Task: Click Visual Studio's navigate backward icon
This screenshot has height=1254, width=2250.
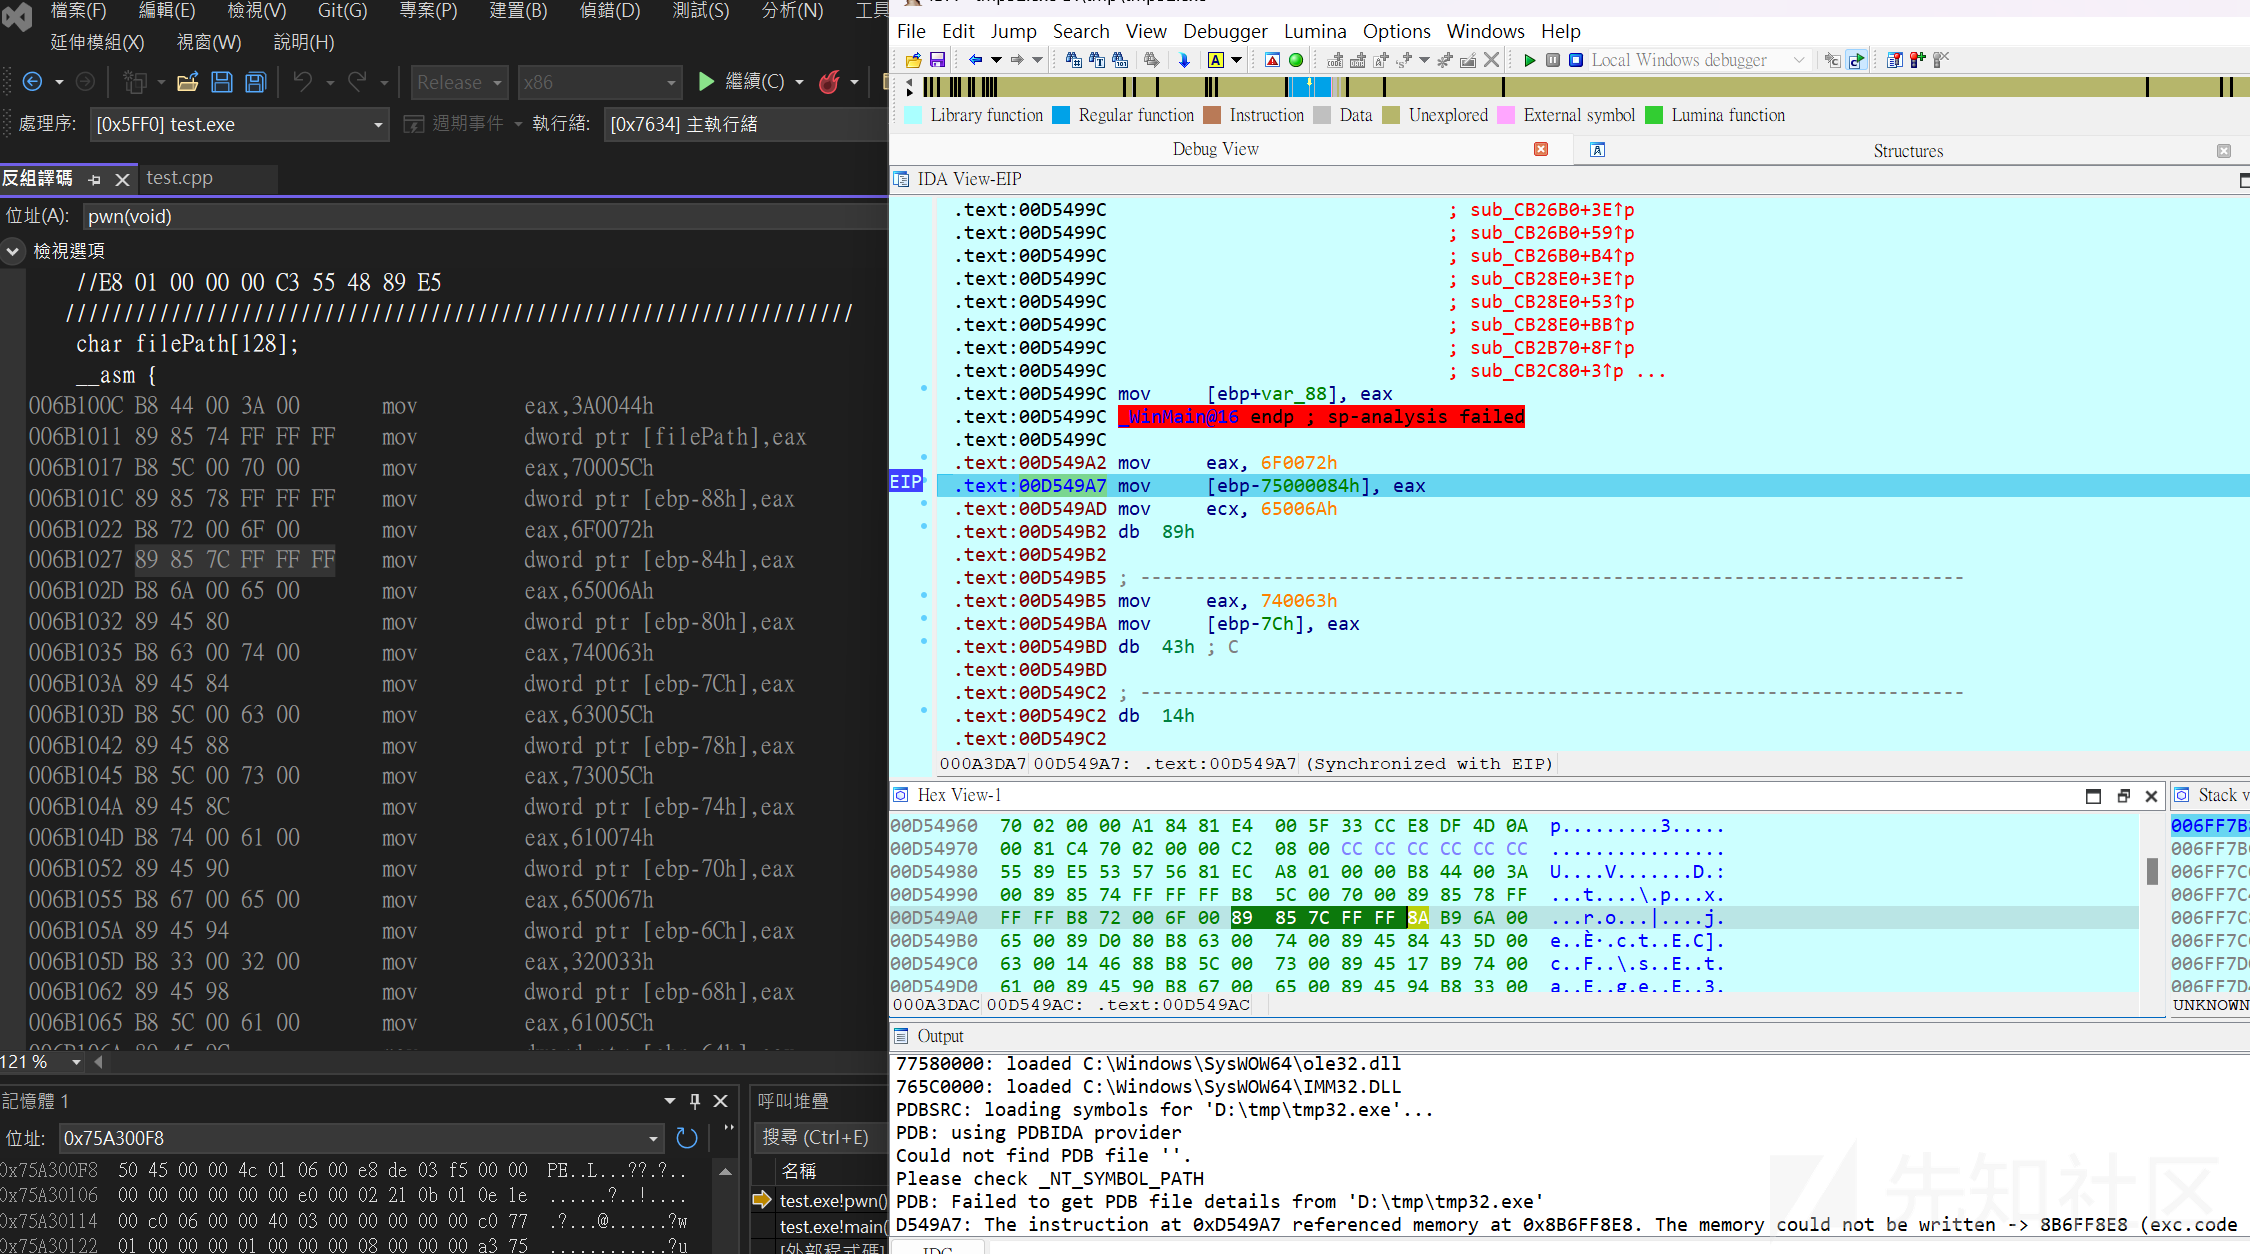Action: [32, 82]
